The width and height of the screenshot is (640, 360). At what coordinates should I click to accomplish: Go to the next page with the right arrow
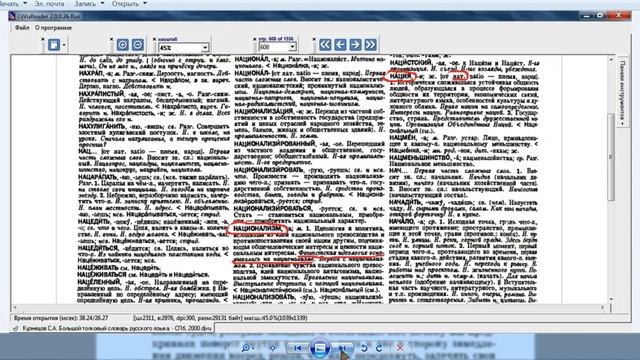coord(356,44)
